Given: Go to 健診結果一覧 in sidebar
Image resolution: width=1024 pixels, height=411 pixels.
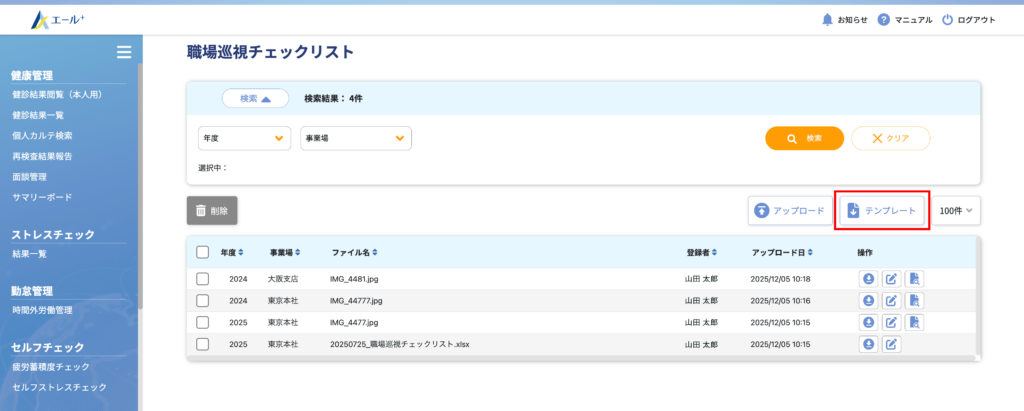Looking at the screenshot, I should pyautogui.click(x=38, y=115).
